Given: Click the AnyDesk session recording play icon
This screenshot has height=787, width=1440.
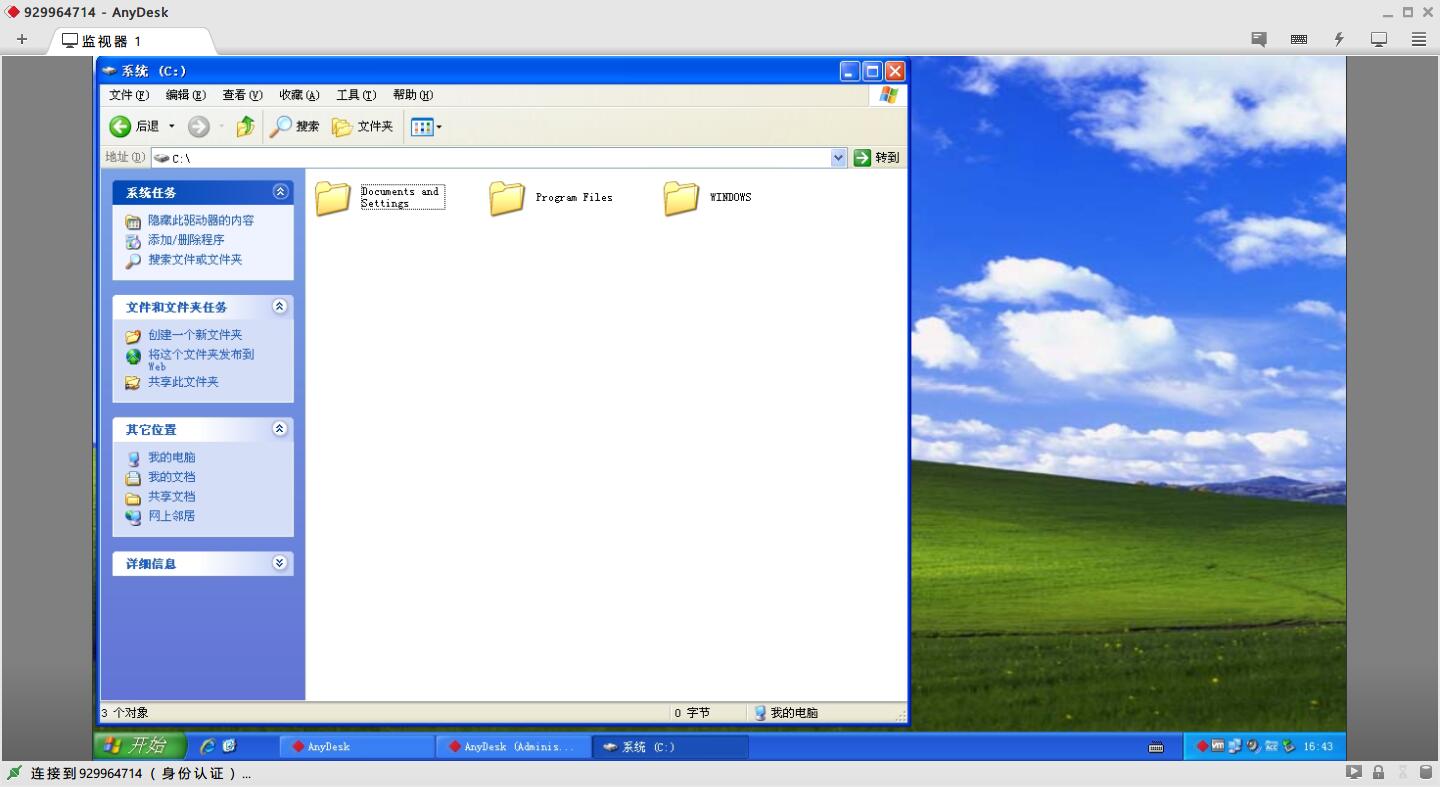Looking at the screenshot, I should coord(1354,772).
